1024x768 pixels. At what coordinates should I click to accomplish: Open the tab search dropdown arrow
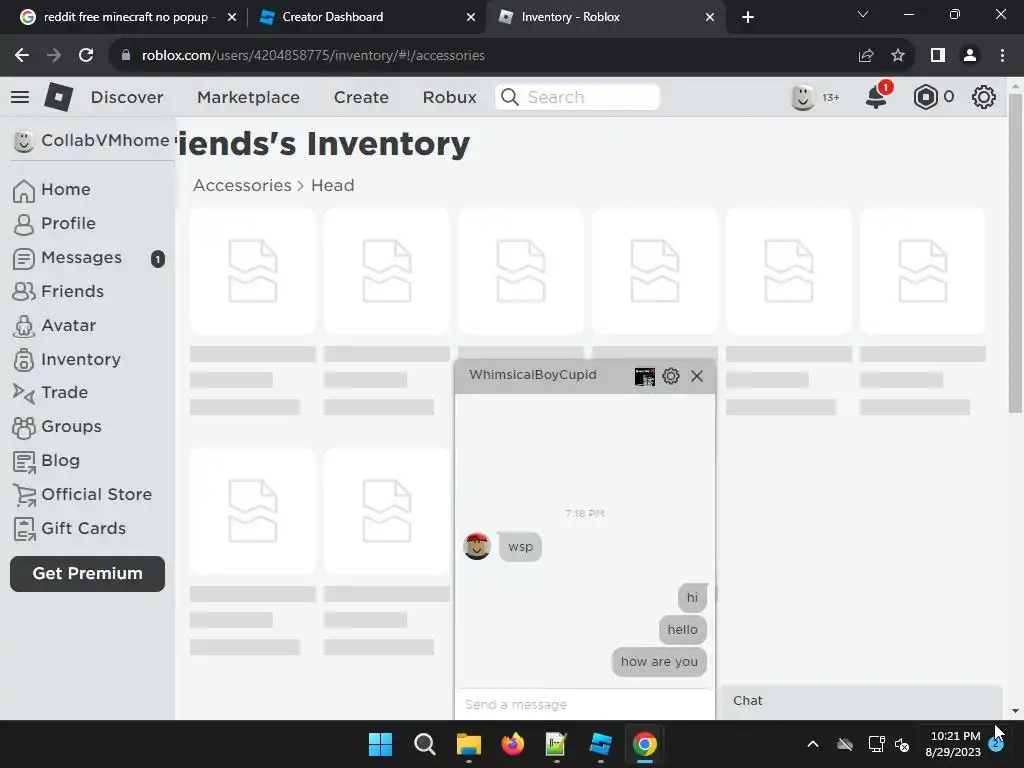pyautogui.click(x=863, y=14)
